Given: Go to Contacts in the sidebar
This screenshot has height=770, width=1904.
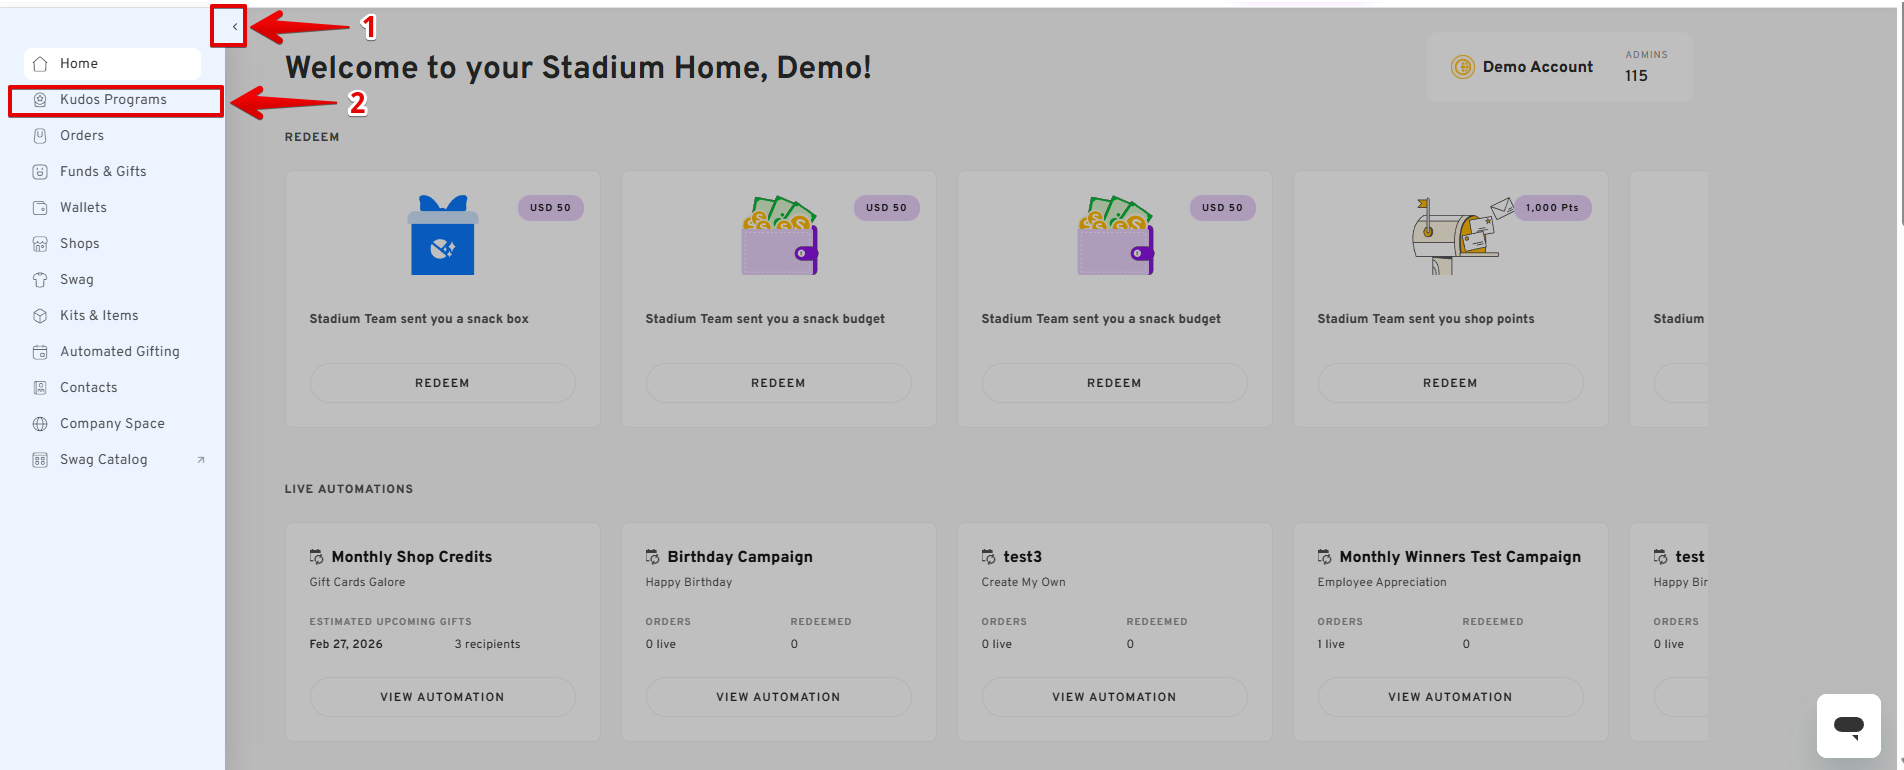Looking at the screenshot, I should [88, 388].
